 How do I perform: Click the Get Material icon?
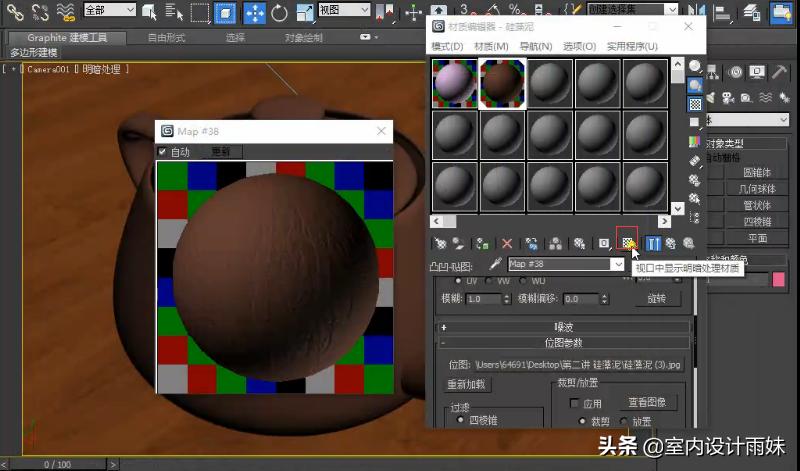point(440,243)
